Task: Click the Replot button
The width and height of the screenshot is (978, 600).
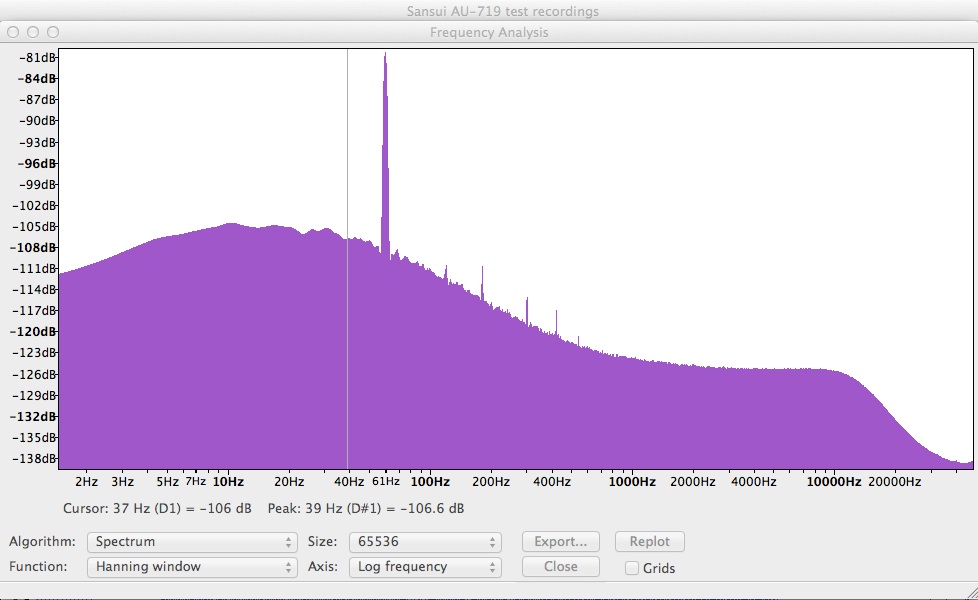Action: 649,541
